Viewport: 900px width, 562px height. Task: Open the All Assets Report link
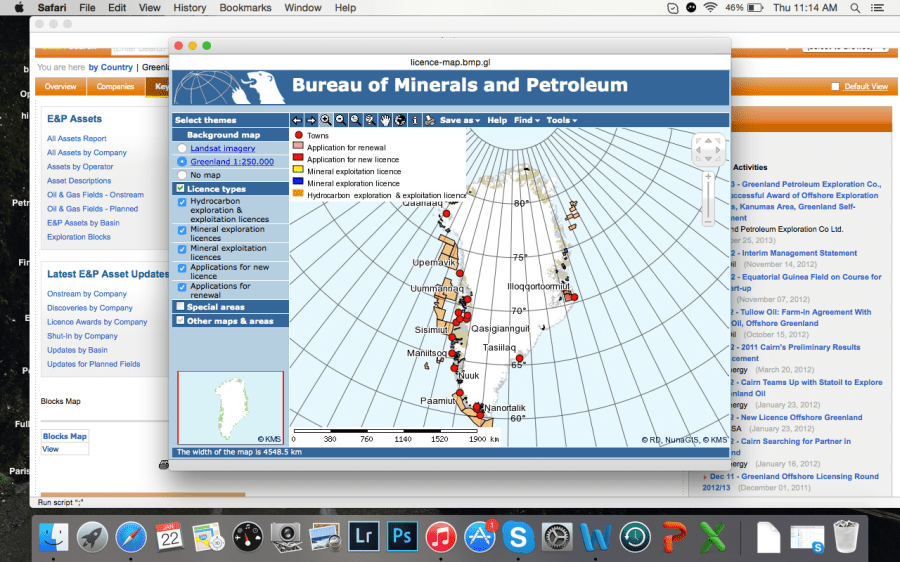tap(77, 138)
